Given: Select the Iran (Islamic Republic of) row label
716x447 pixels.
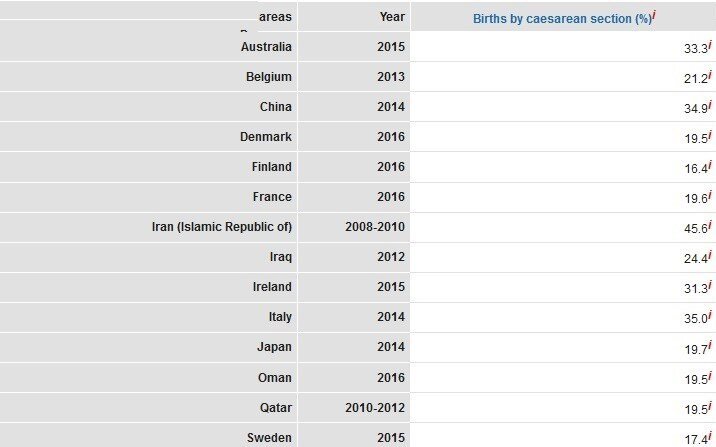Looking at the screenshot, I should pos(221,227).
